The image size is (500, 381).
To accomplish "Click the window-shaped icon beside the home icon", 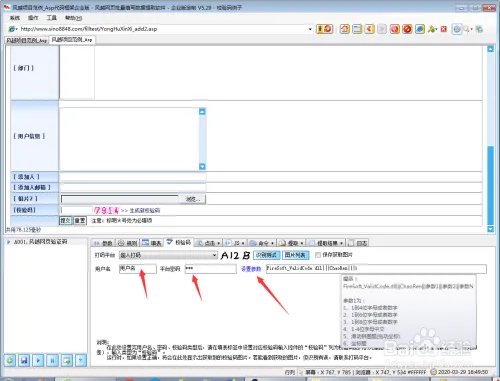I will pyautogui.click(x=357, y=29).
